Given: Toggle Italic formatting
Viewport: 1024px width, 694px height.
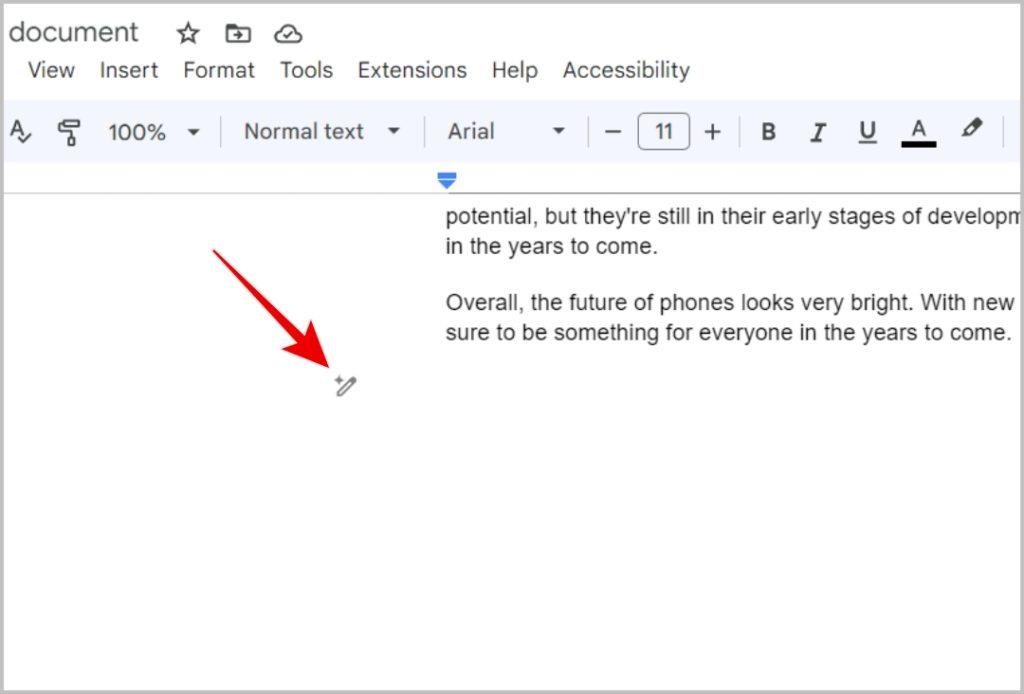Looking at the screenshot, I should pyautogui.click(x=818, y=133).
